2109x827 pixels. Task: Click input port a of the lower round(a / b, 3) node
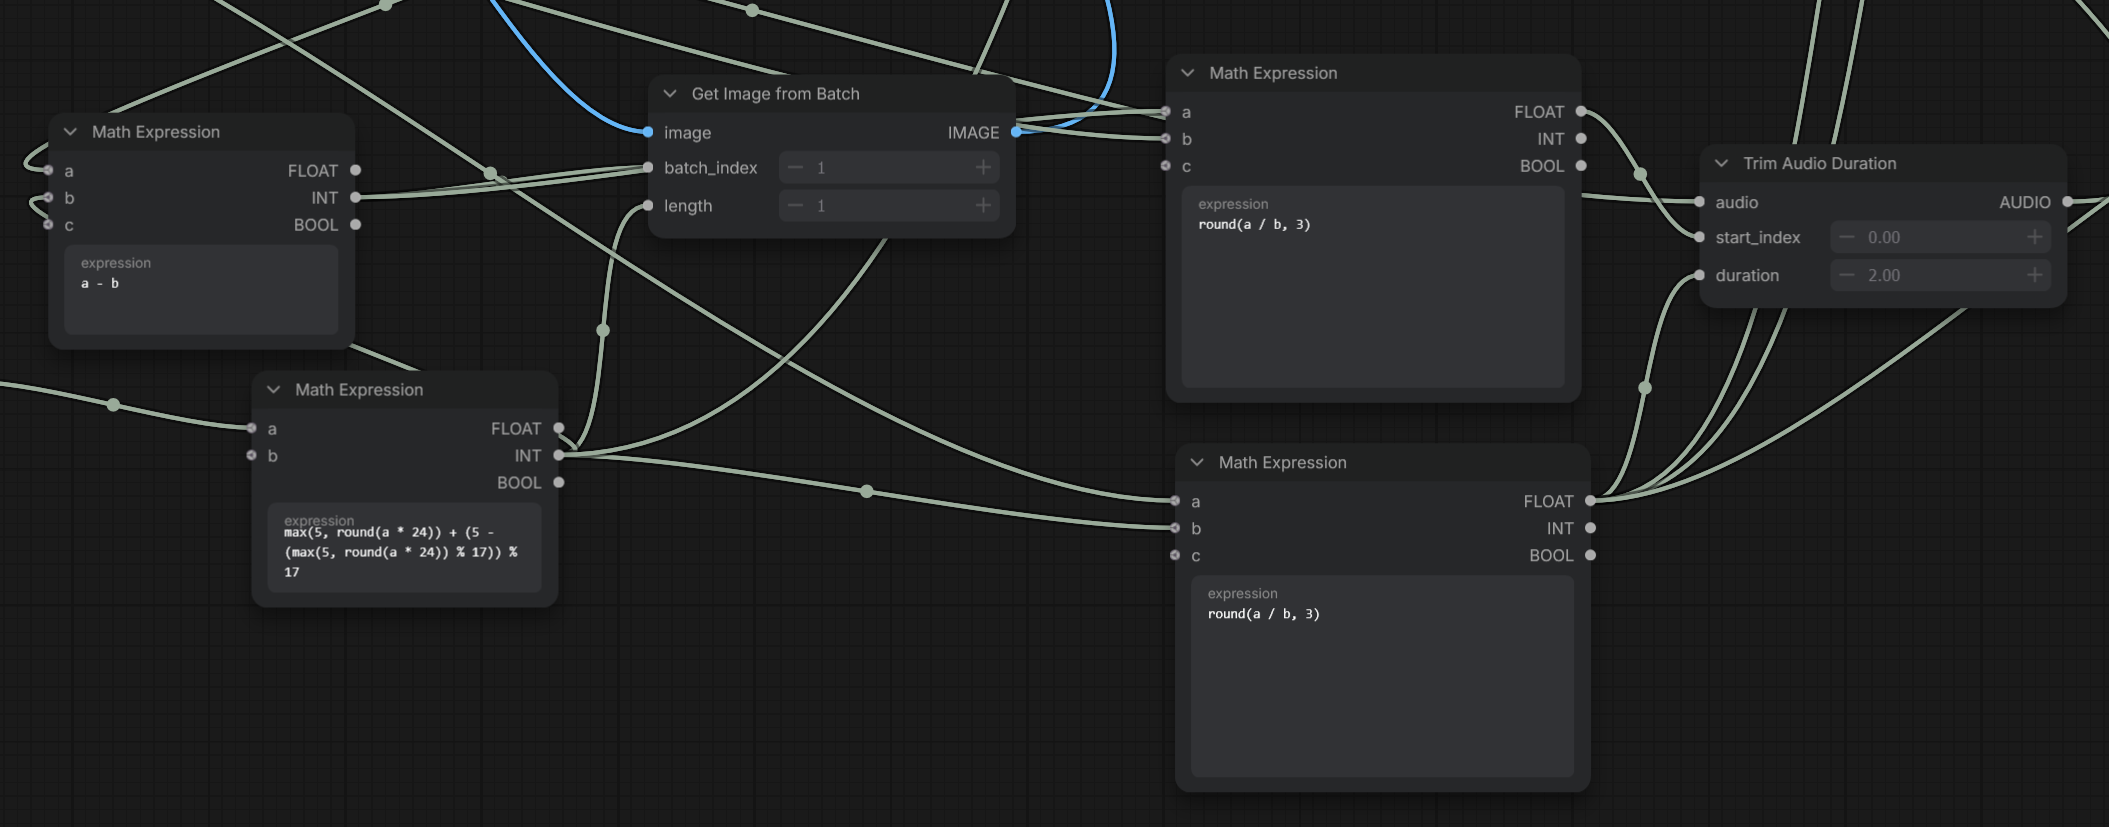click(1175, 501)
